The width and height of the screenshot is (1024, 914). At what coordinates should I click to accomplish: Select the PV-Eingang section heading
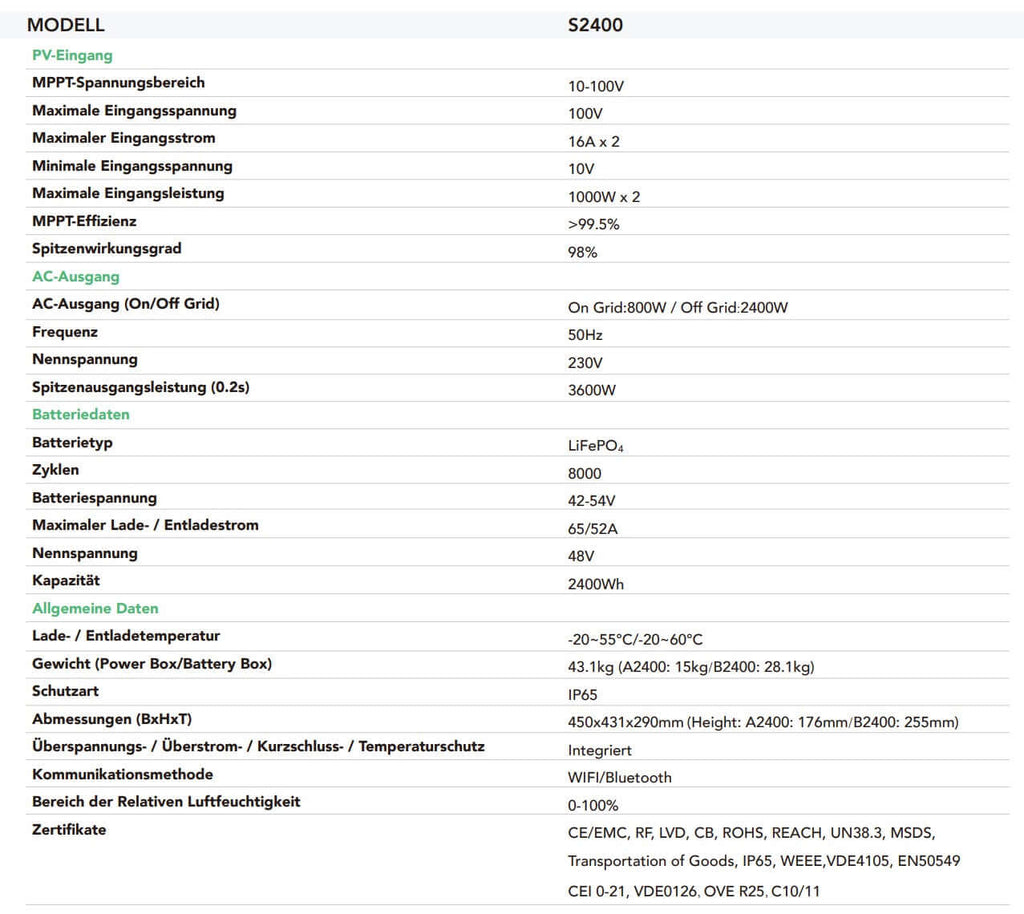click(x=72, y=55)
